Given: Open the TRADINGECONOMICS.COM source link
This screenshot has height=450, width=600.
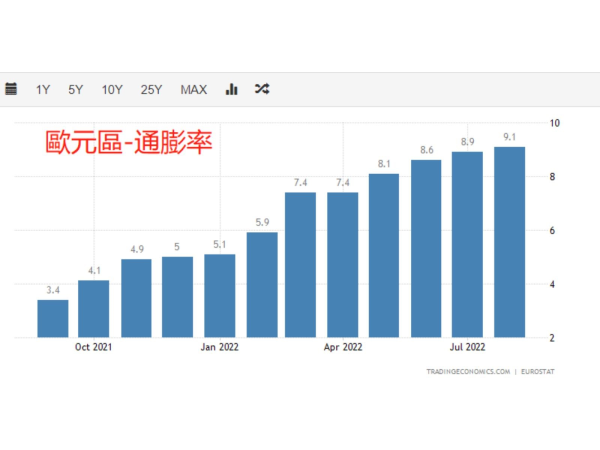Looking at the screenshot, I should point(468,371).
